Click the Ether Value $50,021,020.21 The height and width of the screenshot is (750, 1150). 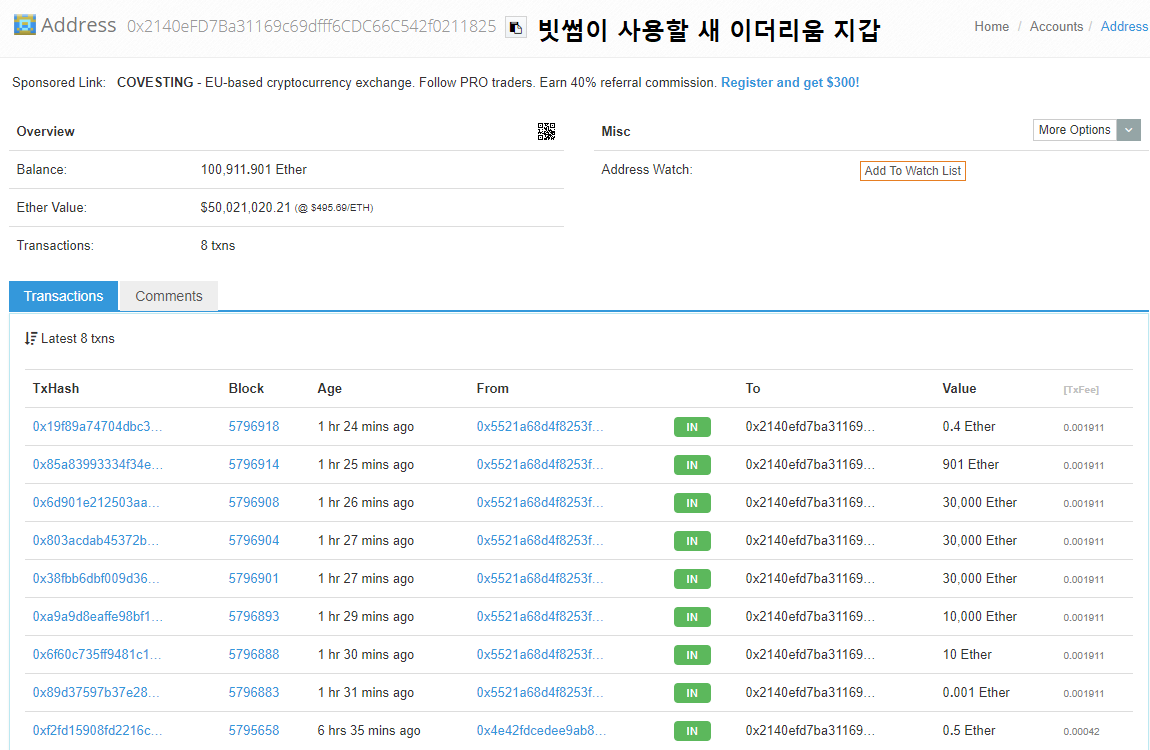point(246,207)
